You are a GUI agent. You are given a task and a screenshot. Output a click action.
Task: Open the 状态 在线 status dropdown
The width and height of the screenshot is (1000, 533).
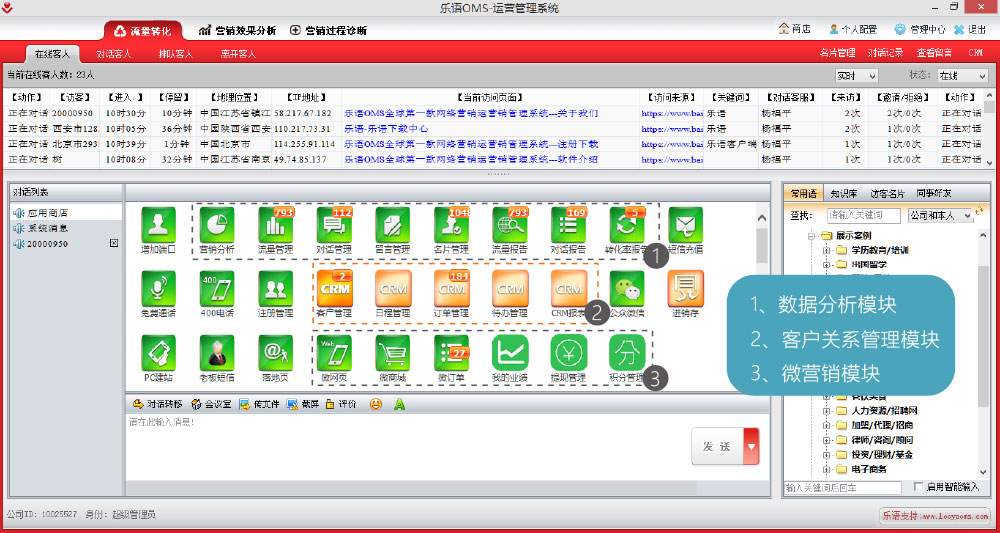tap(960, 76)
